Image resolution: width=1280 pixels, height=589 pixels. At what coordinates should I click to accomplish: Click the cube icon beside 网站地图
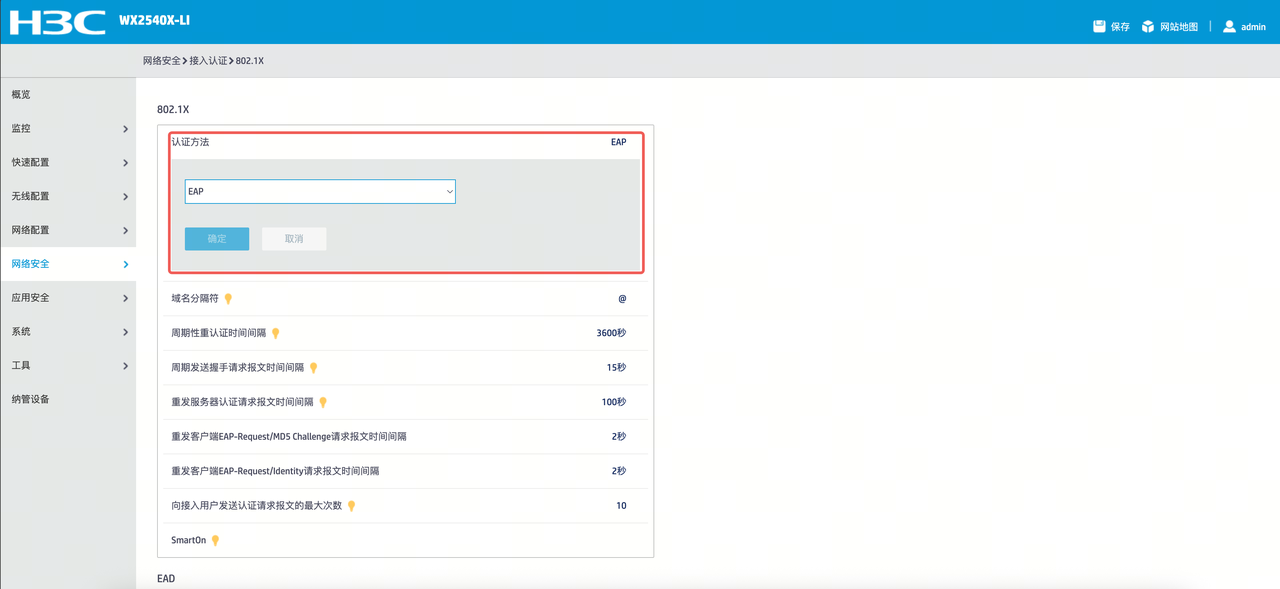tap(1148, 26)
